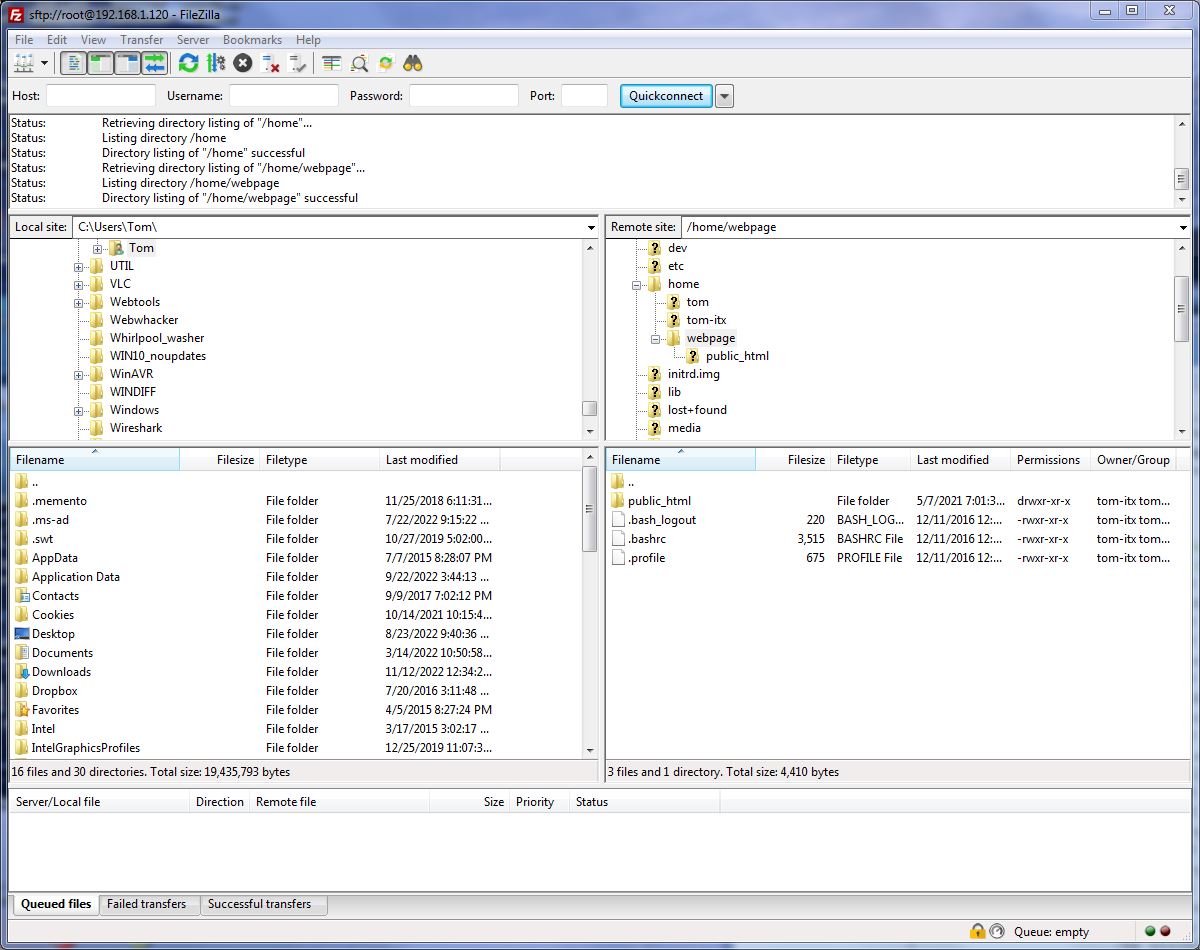This screenshot has height=950, width=1200.
Task: Focus the Host input field
Action: pos(101,96)
